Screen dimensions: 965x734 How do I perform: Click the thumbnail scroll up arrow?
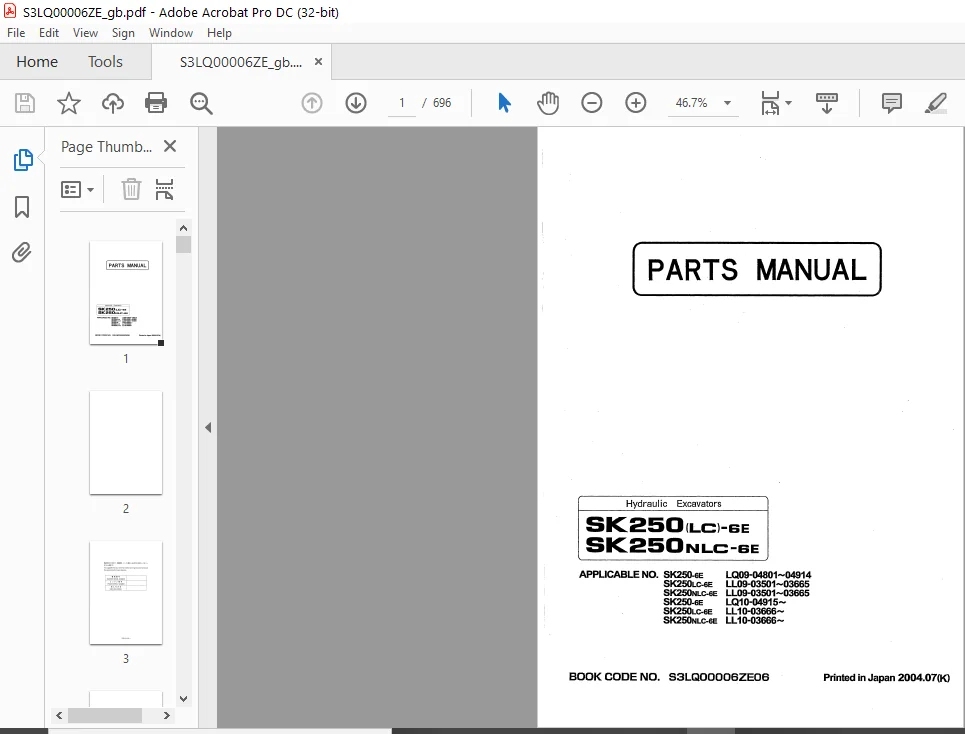183,228
